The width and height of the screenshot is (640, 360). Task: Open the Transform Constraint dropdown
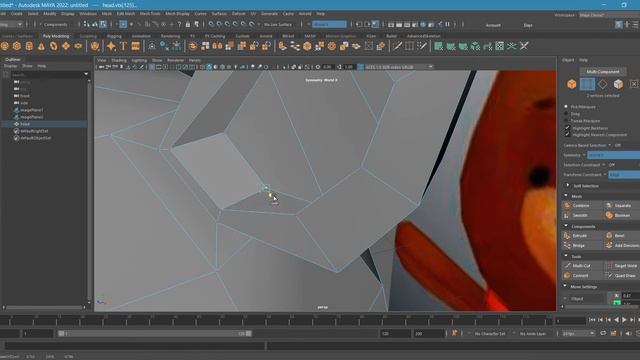pyautogui.click(x=624, y=175)
